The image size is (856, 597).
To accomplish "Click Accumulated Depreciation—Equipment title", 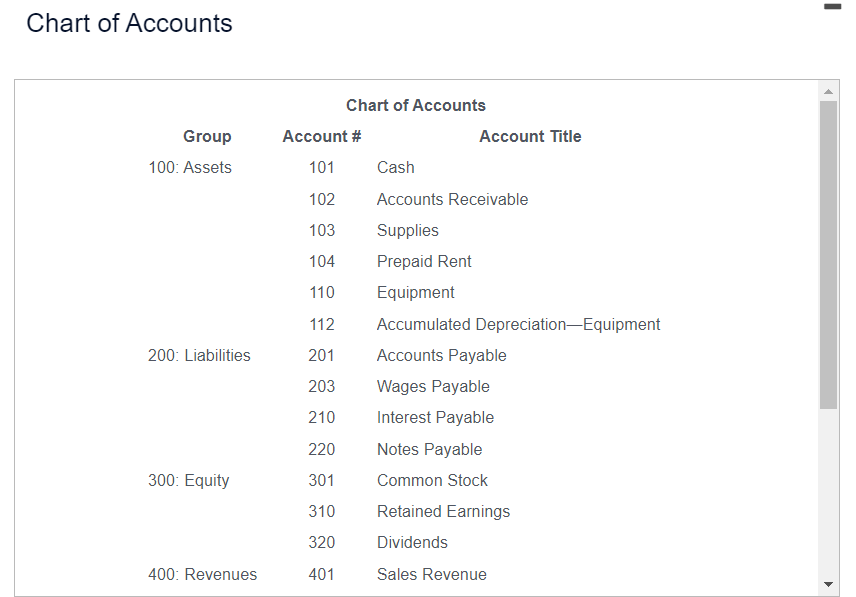I will (518, 325).
